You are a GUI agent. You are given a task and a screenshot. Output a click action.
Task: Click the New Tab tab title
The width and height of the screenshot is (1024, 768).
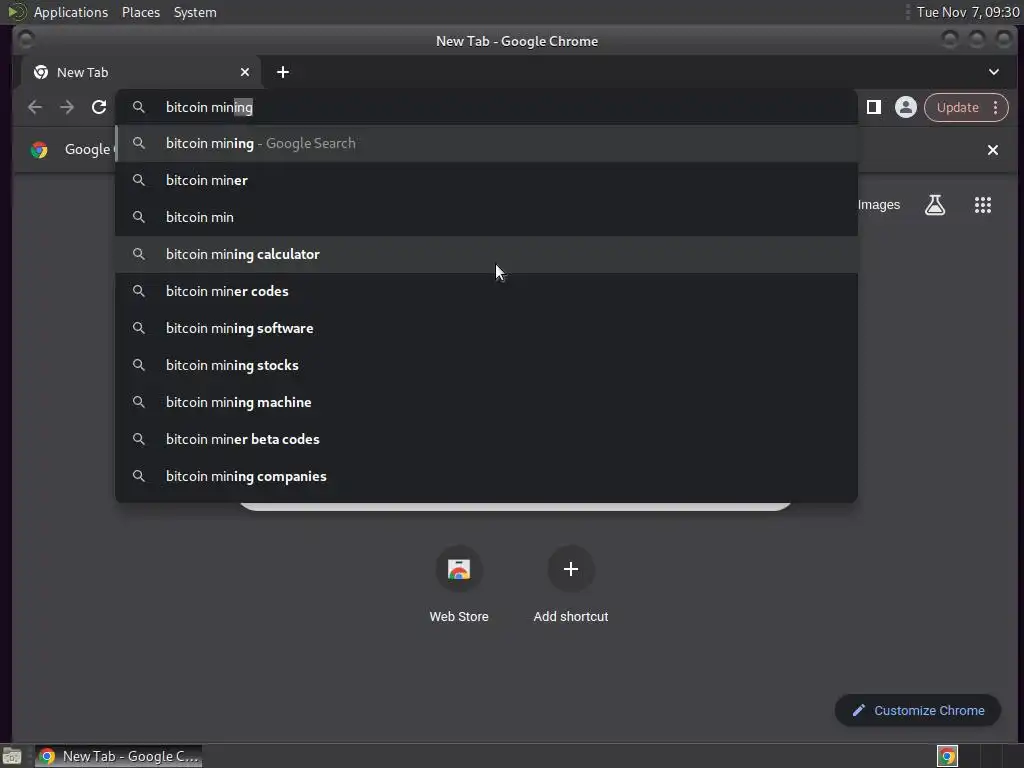(x=82, y=72)
